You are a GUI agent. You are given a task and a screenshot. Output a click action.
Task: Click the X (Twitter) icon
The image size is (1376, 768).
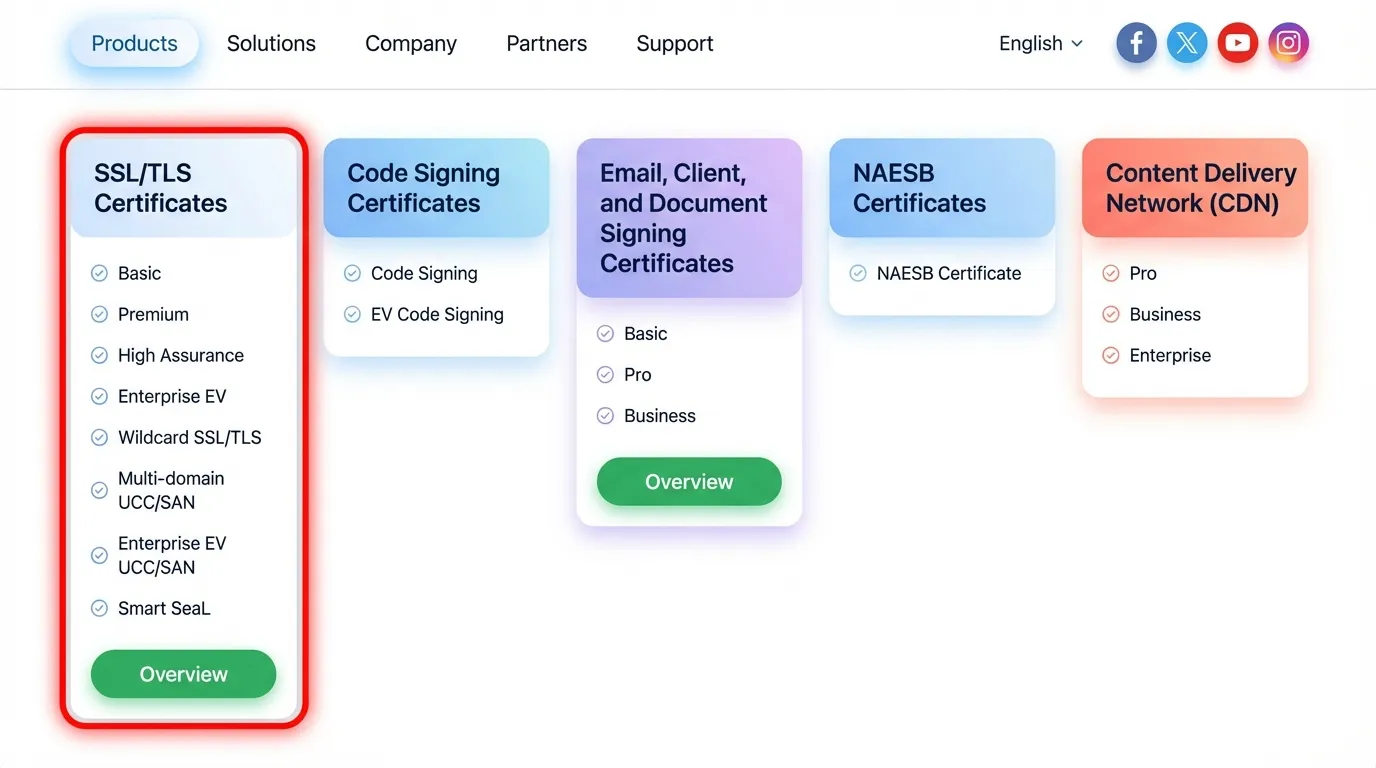click(1187, 43)
